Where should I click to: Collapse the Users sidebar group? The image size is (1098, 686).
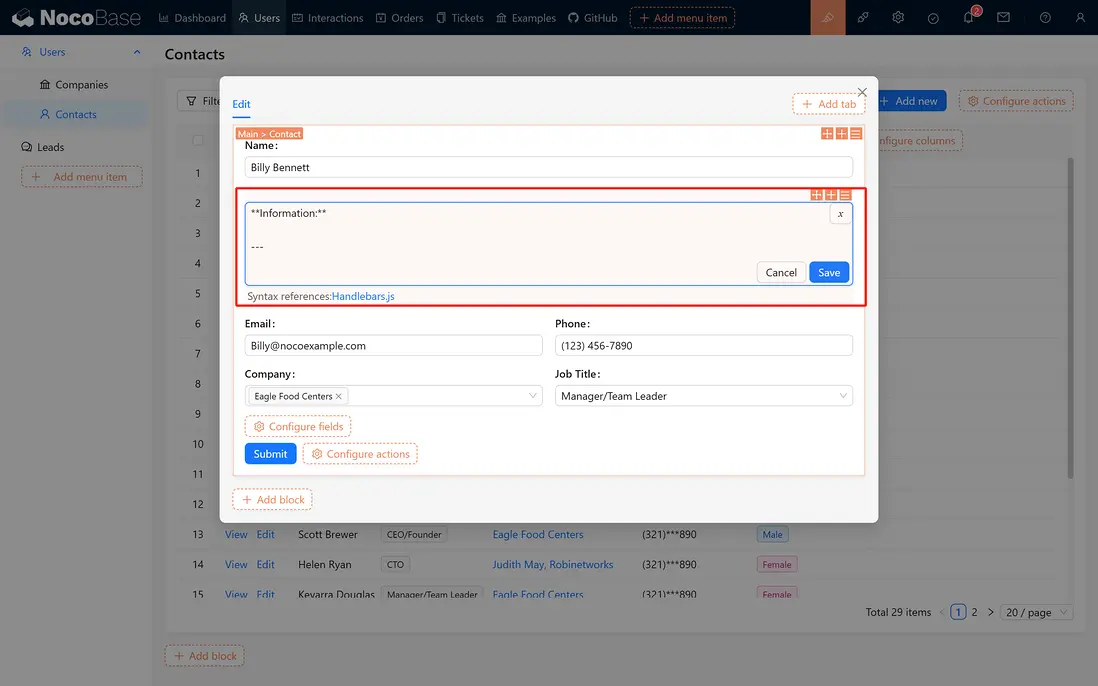point(137,52)
